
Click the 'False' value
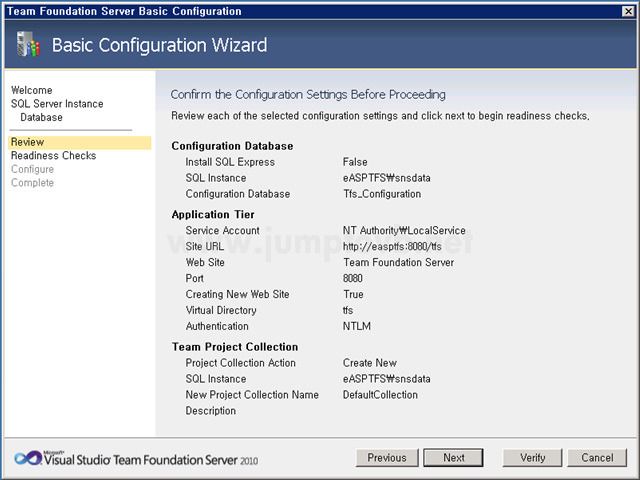pyautogui.click(x=355, y=162)
